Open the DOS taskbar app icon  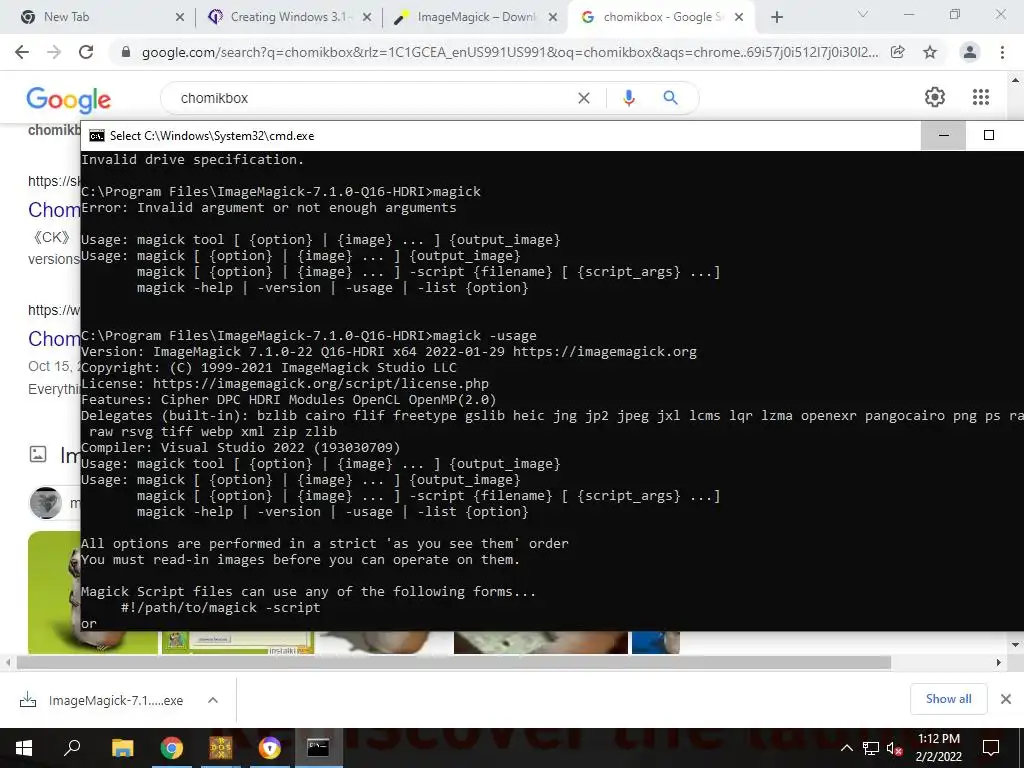pos(220,748)
